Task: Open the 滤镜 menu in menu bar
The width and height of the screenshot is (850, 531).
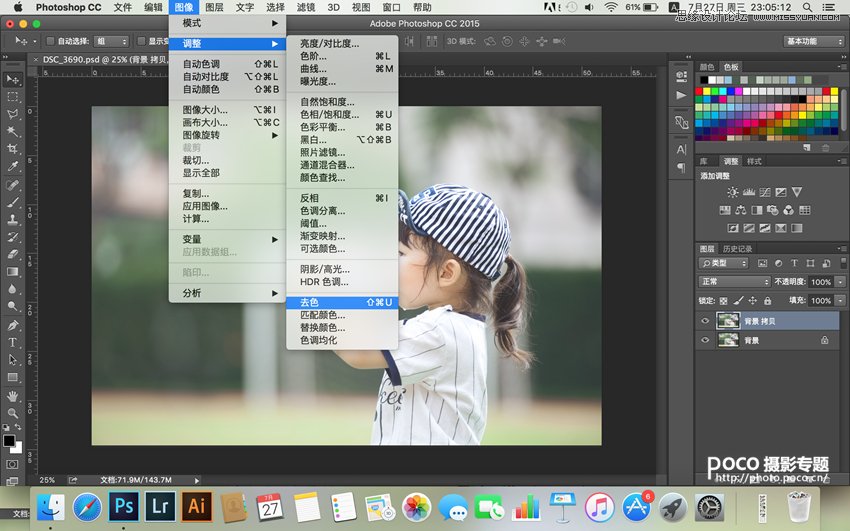Action: click(x=306, y=7)
